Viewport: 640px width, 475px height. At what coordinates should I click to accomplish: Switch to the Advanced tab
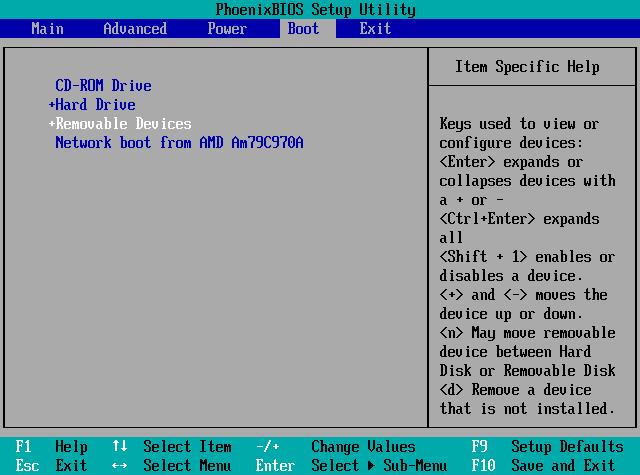(x=135, y=28)
